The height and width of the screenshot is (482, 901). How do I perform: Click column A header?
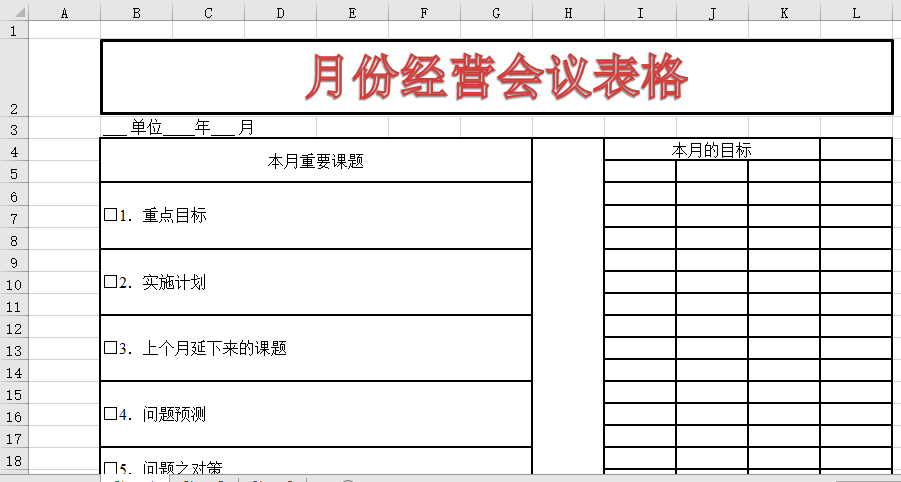pos(65,12)
